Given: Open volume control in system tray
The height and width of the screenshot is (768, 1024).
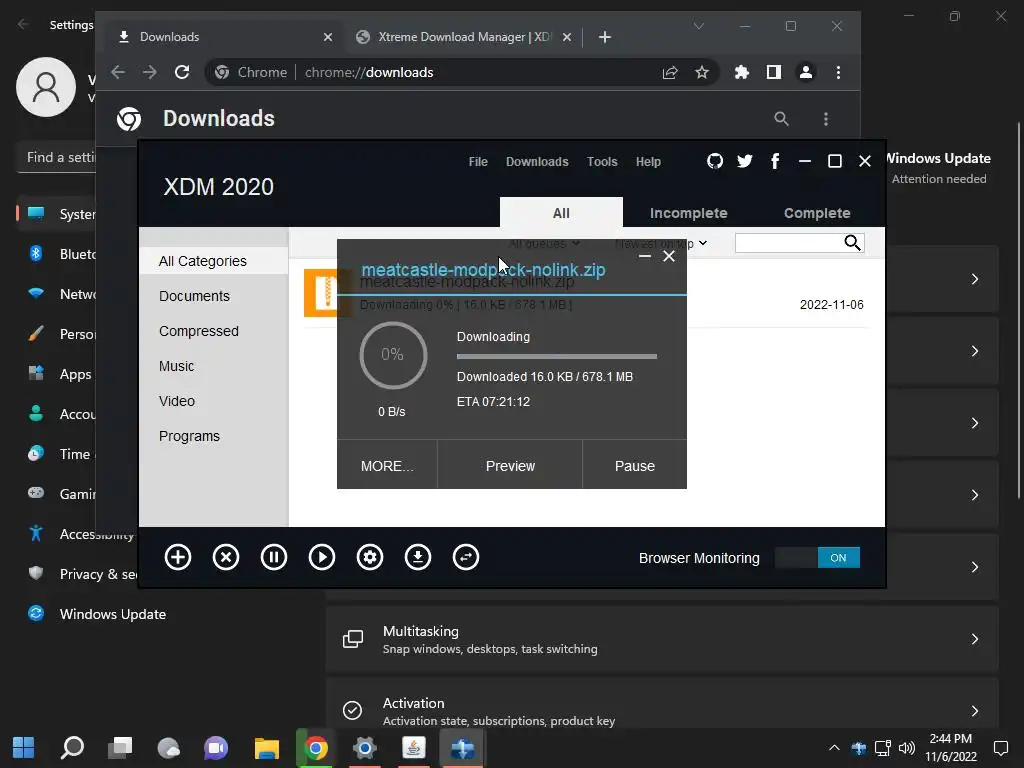Looking at the screenshot, I should tap(906, 748).
